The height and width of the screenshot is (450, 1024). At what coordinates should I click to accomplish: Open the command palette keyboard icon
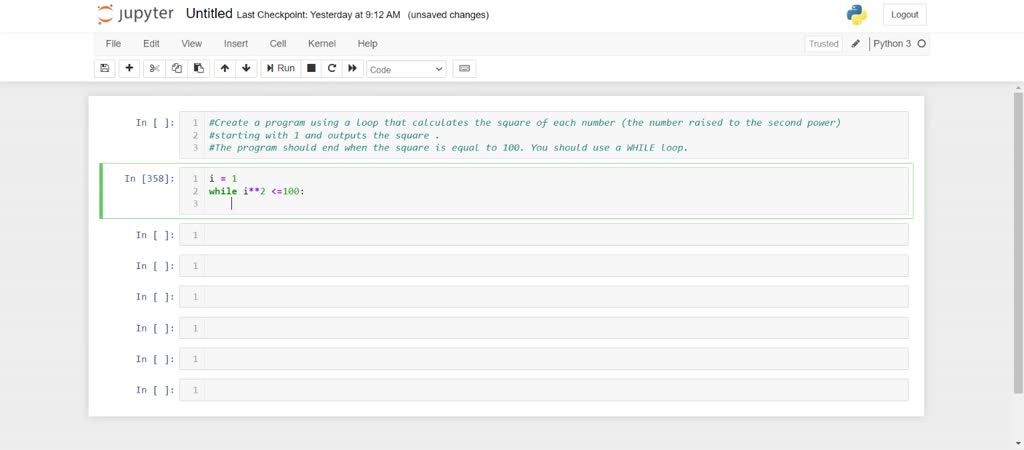(463, 68)
